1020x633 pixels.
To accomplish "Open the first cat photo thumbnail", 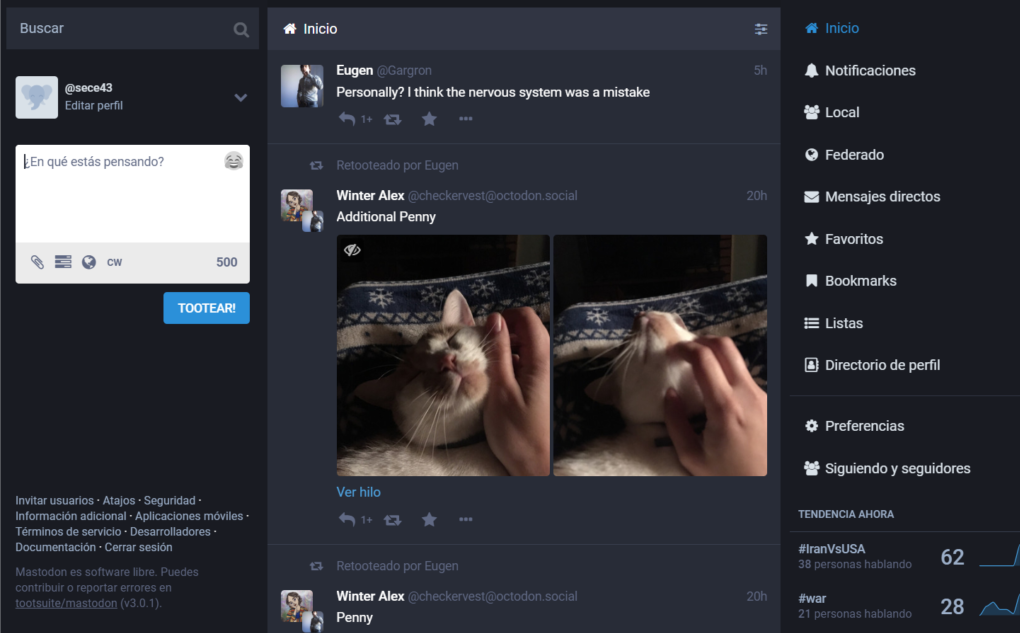I will [x=443, y=355].
